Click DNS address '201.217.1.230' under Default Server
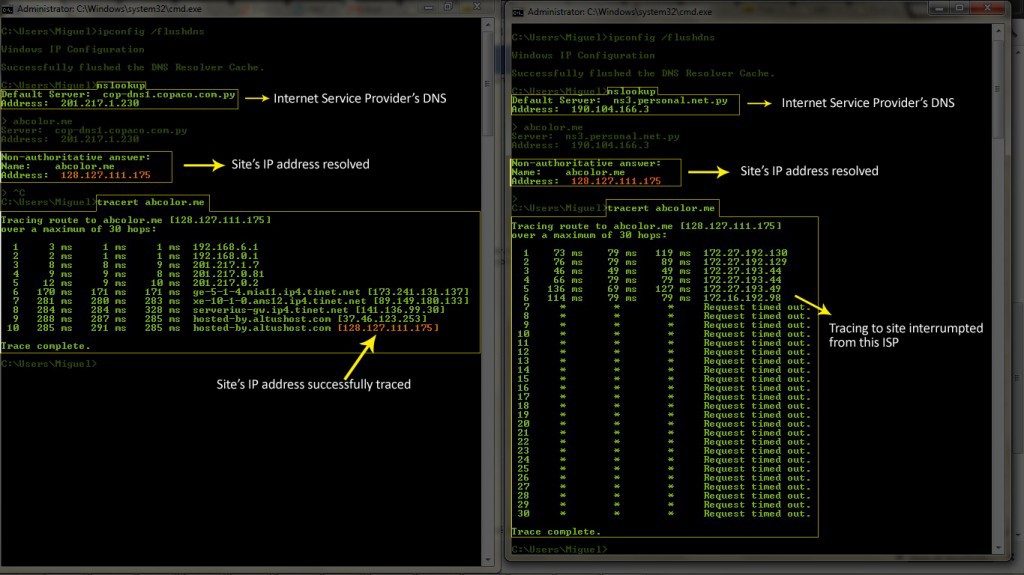Viewport: 1024px width, 575px height. click(100, 103)
